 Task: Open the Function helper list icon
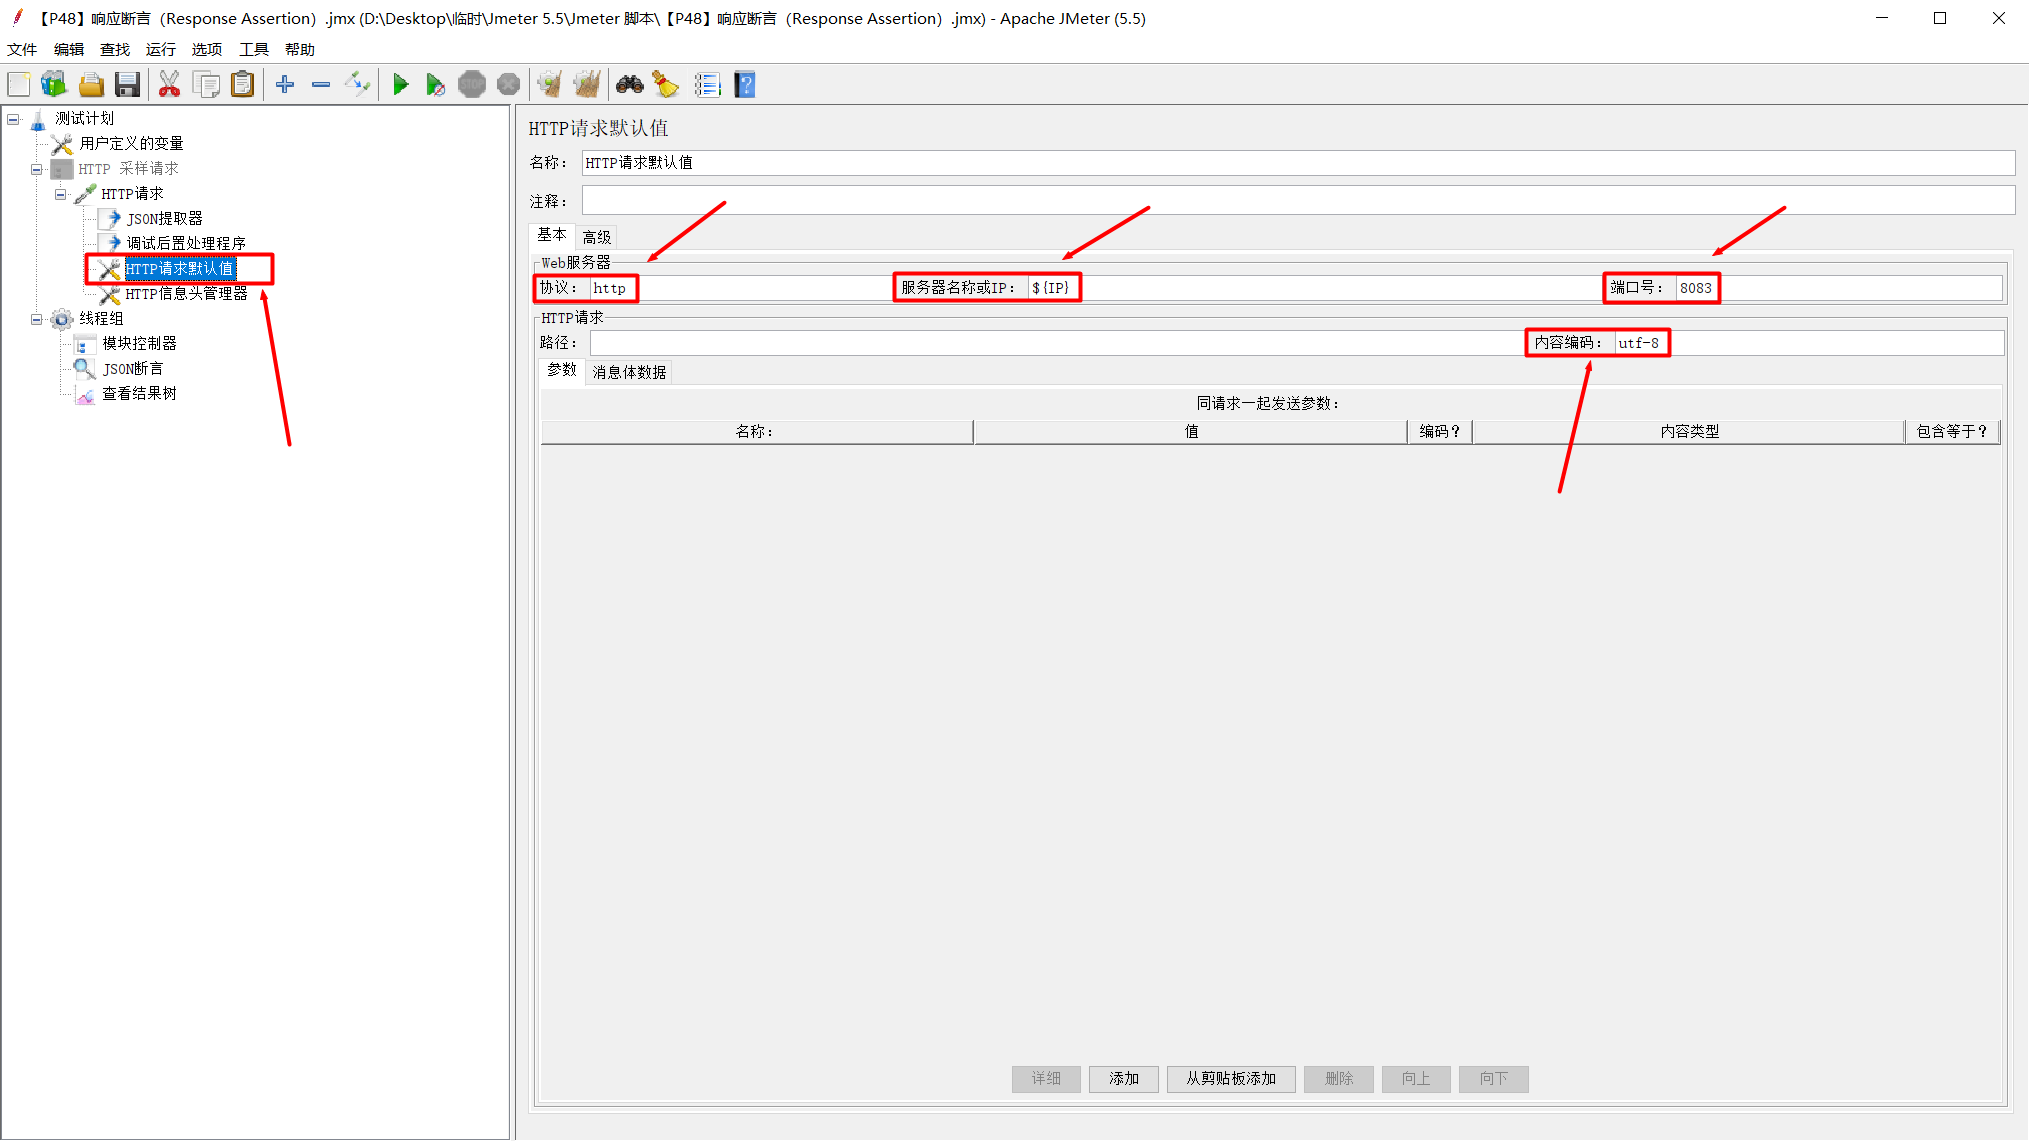click(x=707, y=85)
